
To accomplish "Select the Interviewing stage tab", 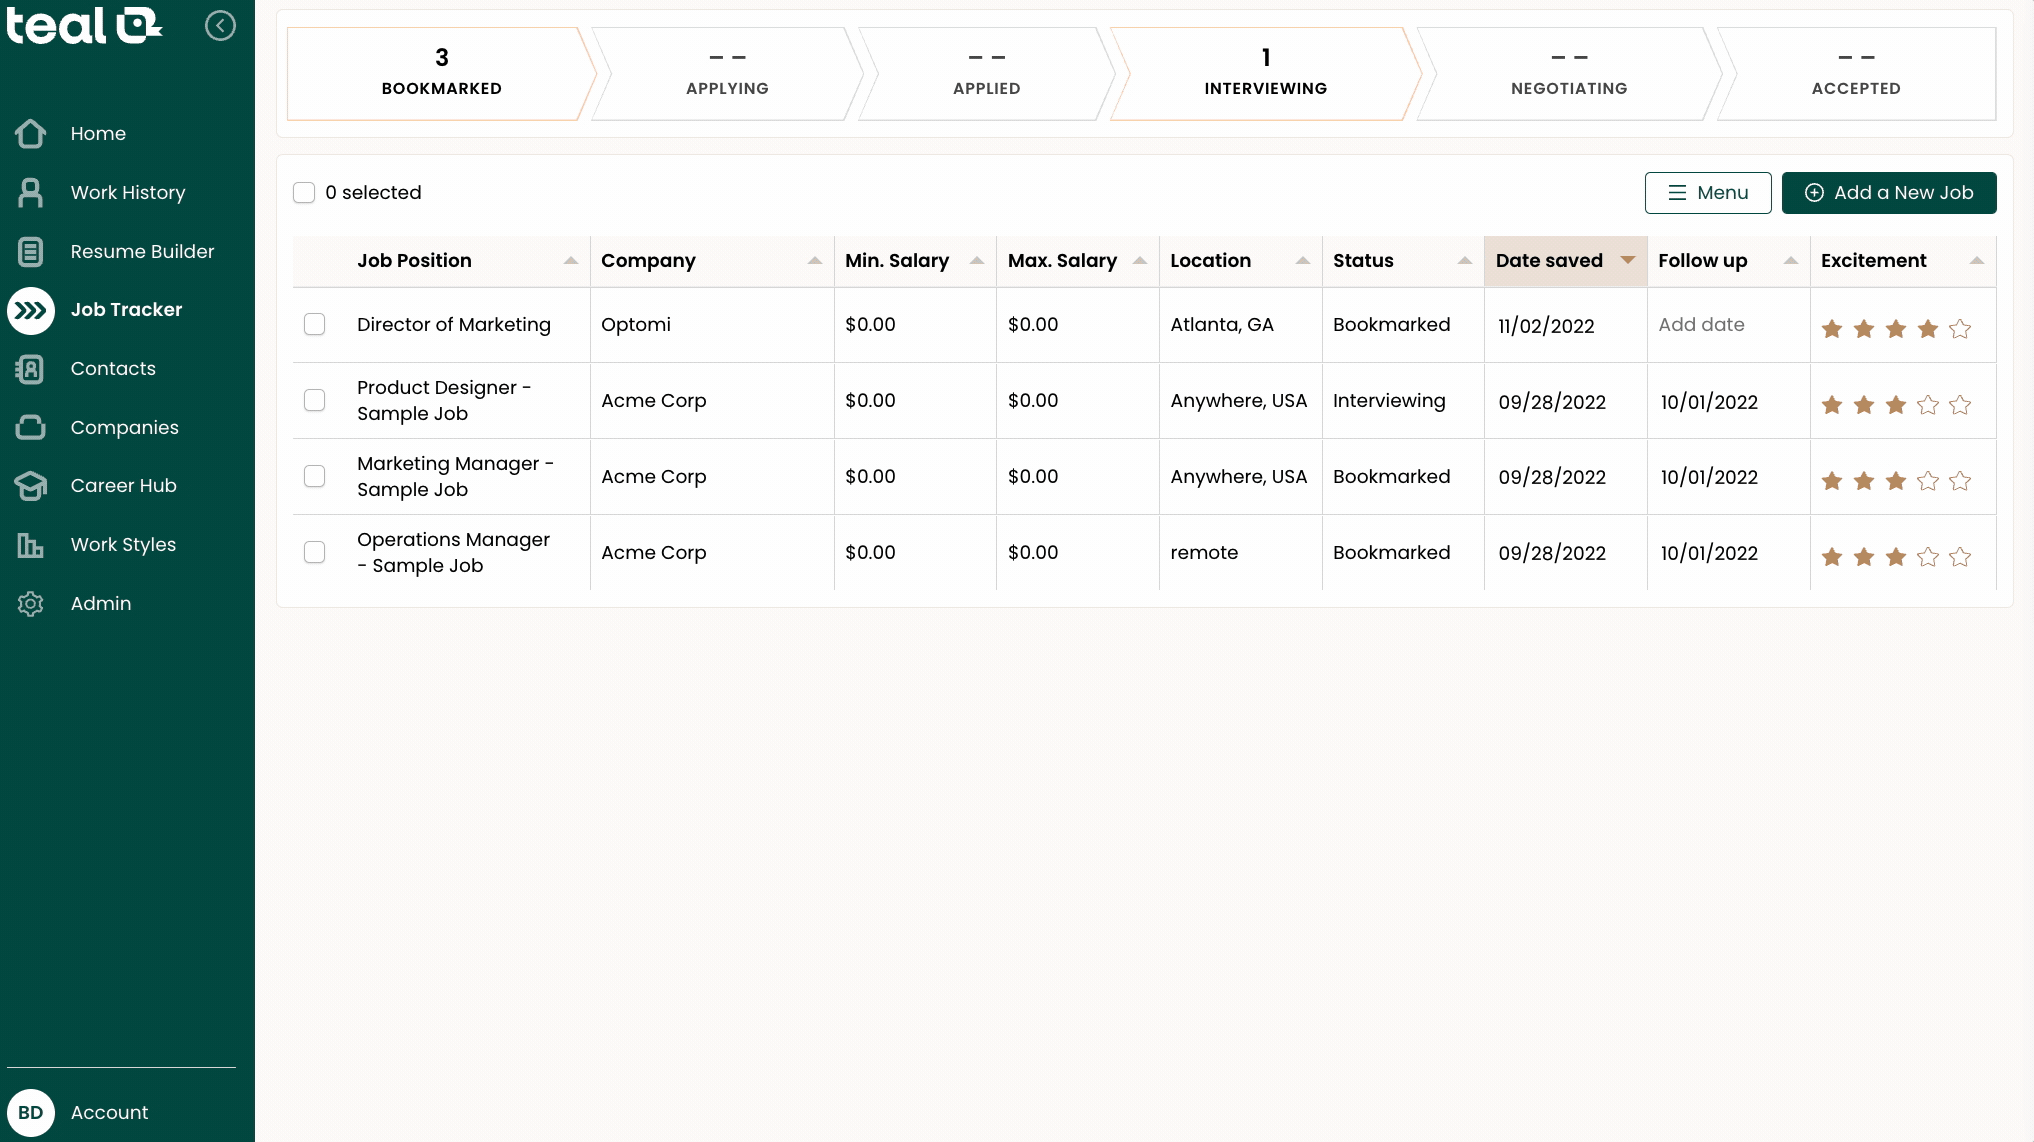I will click(1265, 74).
